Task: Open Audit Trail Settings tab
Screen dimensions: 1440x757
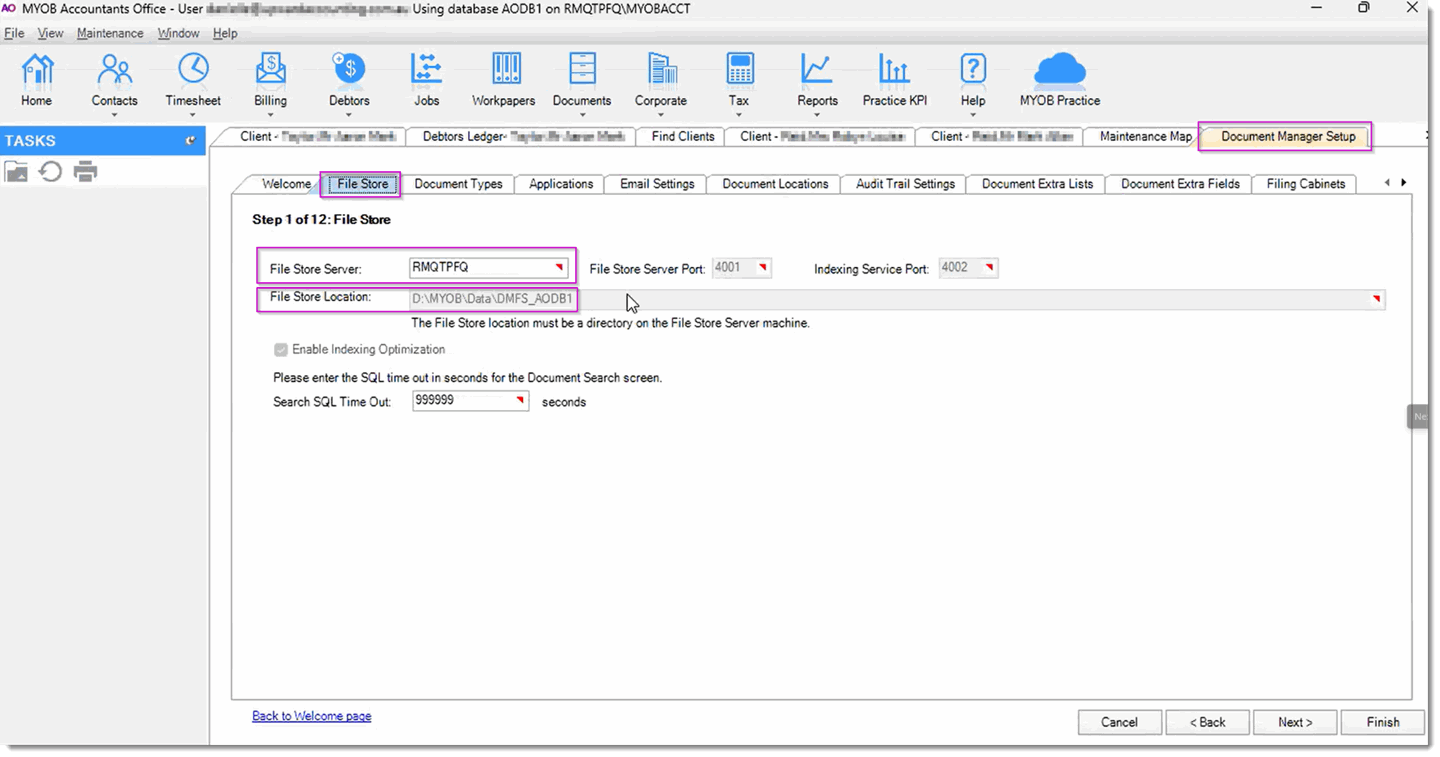Action: pos(905,184)
